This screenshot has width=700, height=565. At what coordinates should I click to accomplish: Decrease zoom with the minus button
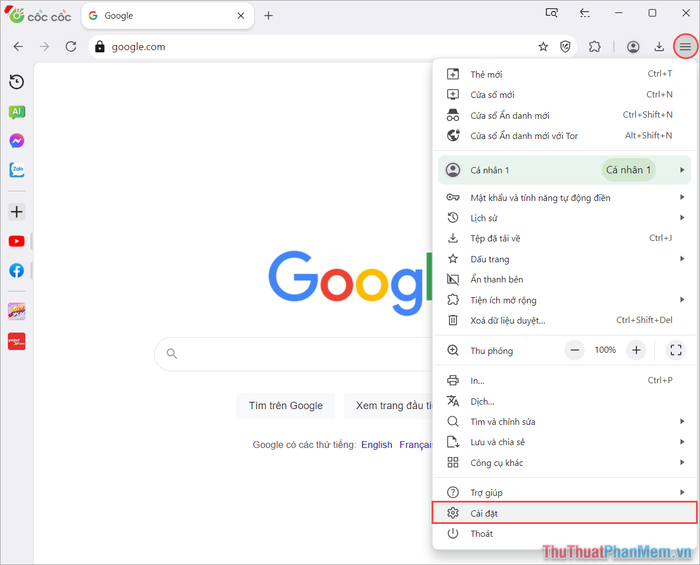point(575,350)
